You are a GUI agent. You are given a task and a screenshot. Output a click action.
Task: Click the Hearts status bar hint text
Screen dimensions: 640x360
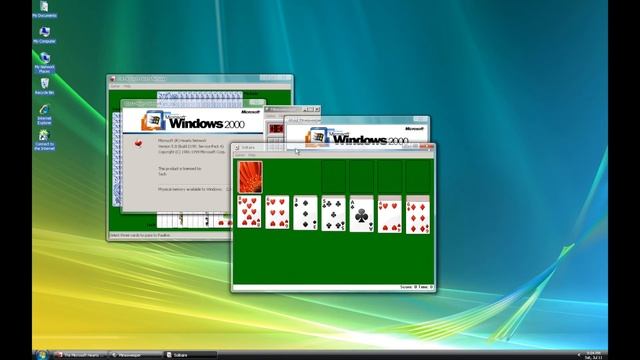pyautogui.click(x=140, y=236)
